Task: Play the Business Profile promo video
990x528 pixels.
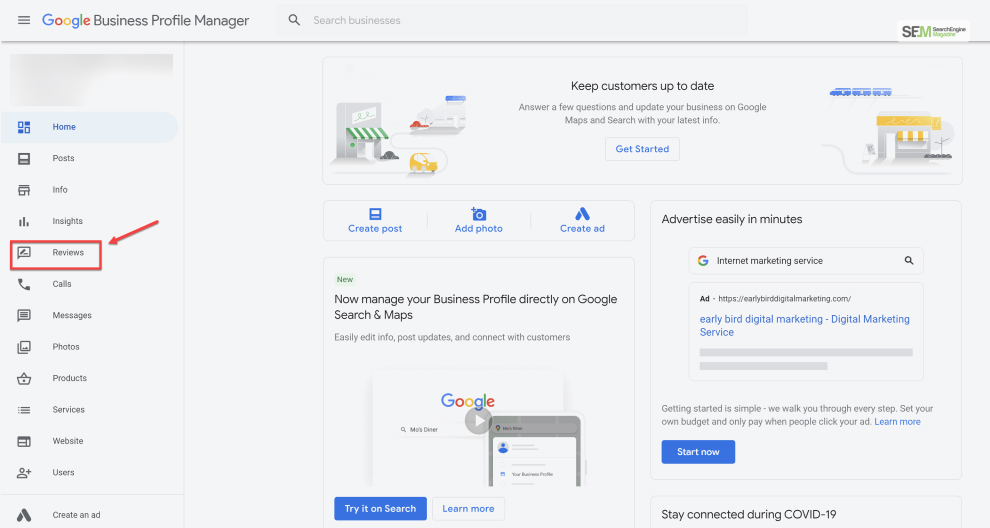Action: (478, 421)
